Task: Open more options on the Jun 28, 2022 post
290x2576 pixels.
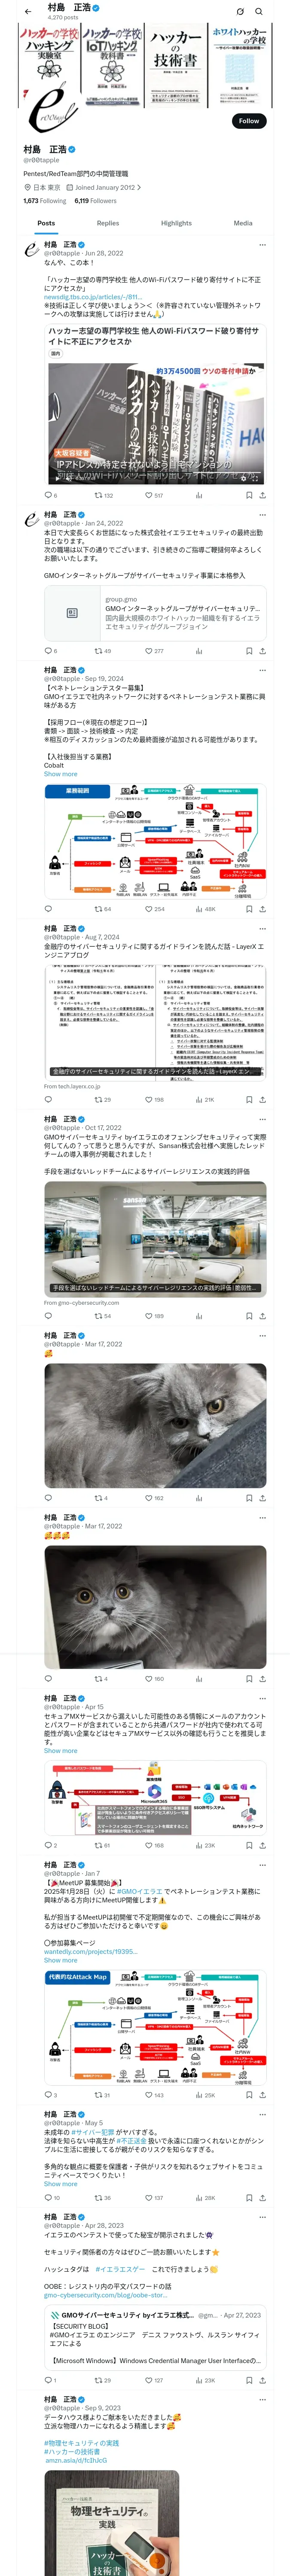Action: [263, 244]
